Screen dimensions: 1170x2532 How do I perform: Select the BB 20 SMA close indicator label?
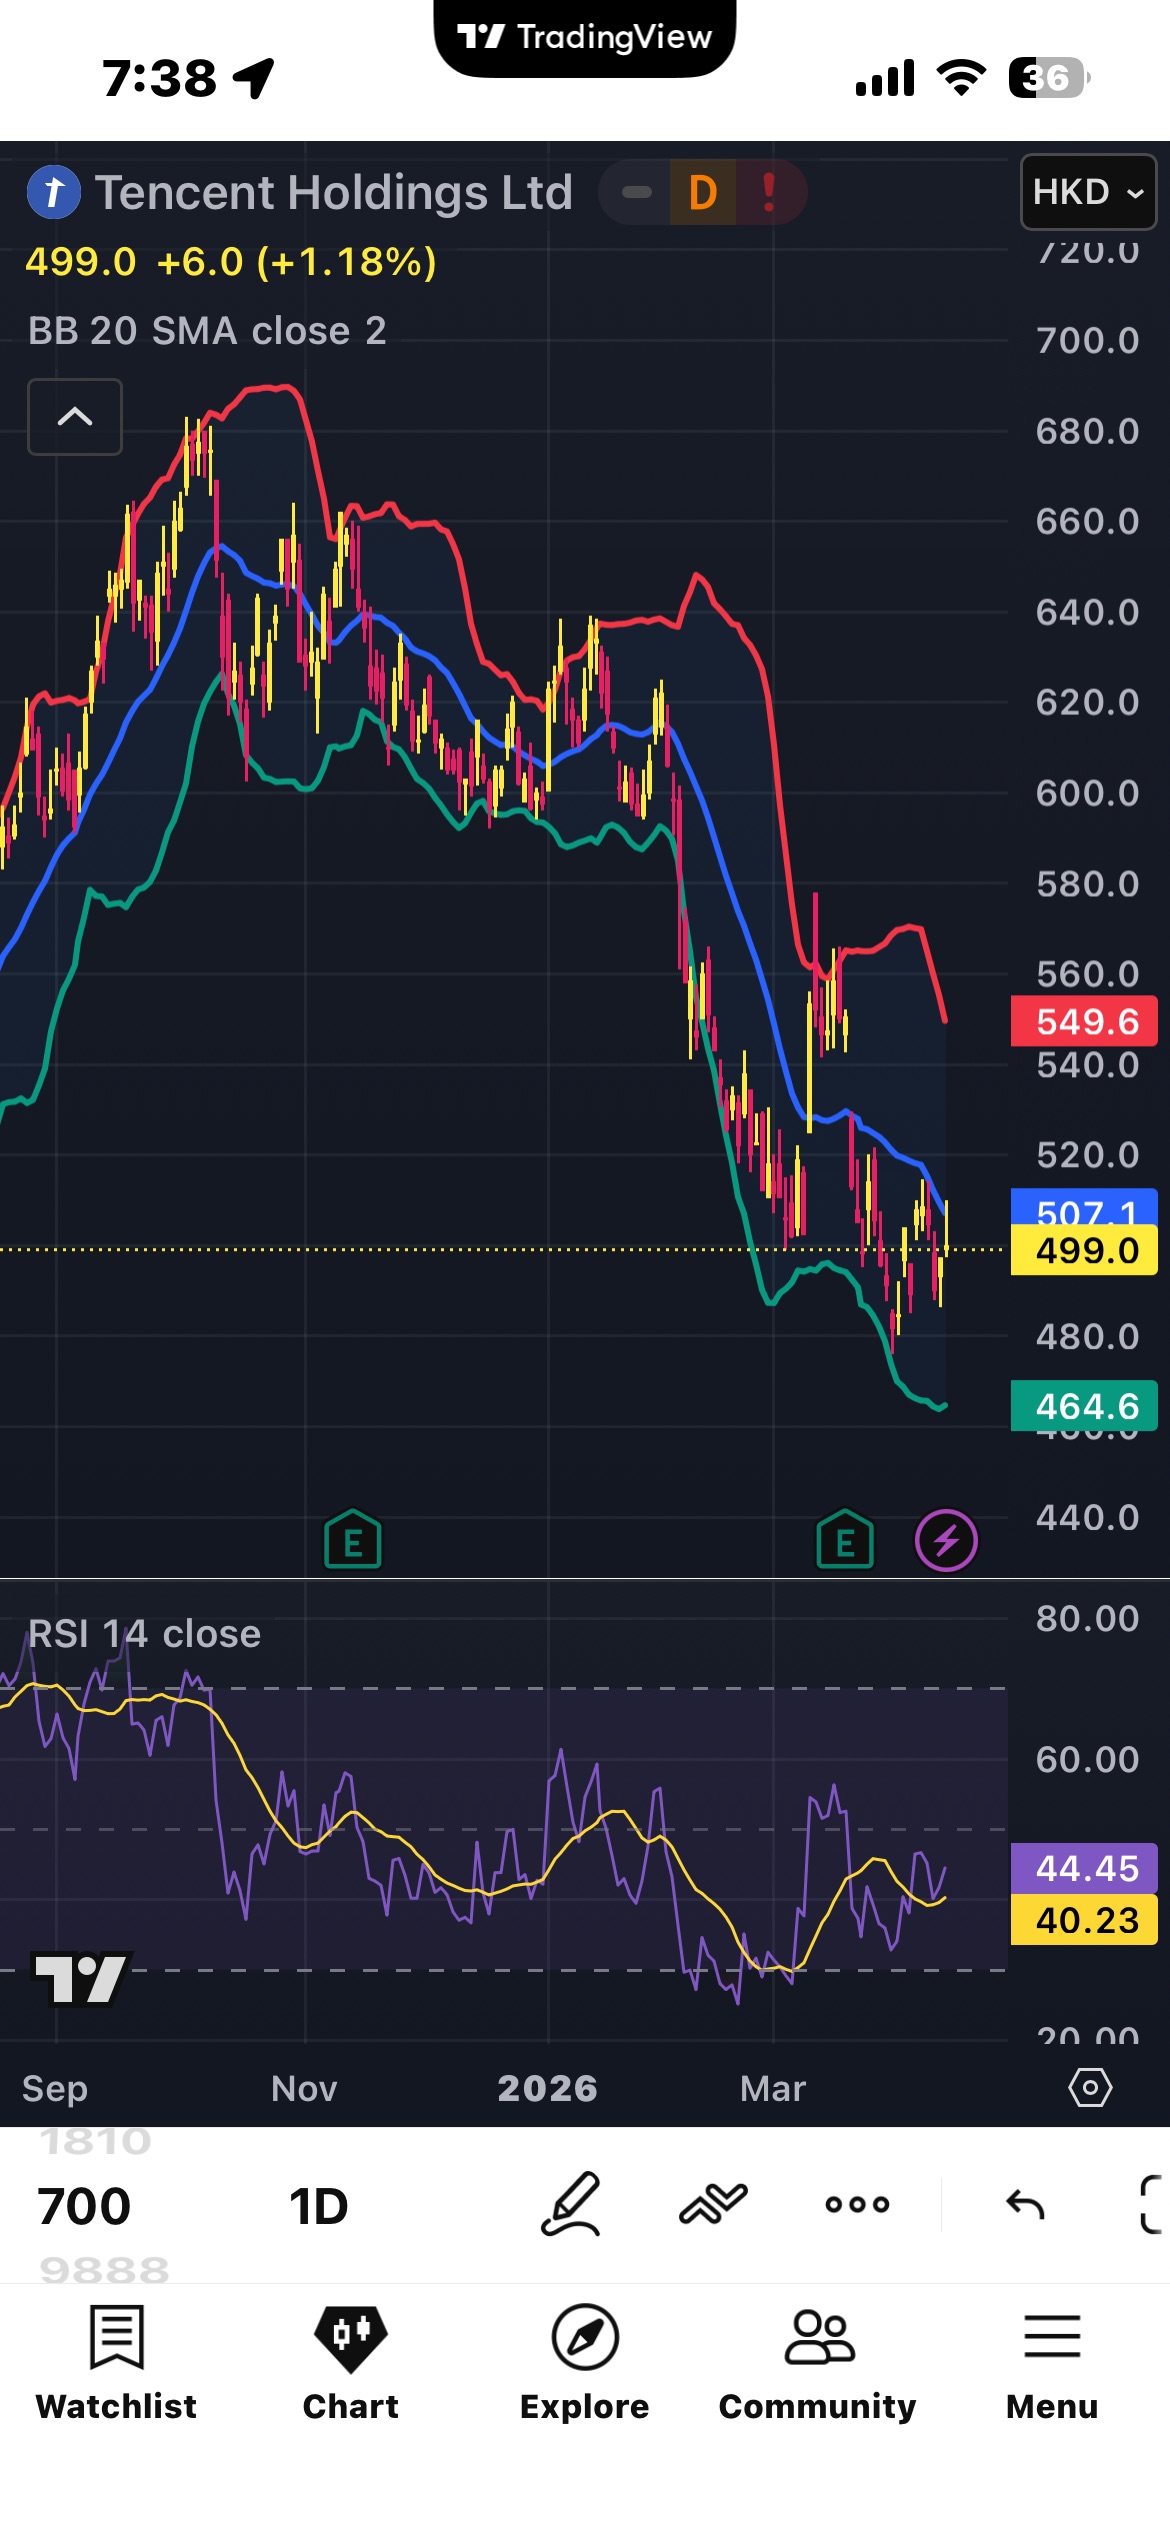coord(207,331)
